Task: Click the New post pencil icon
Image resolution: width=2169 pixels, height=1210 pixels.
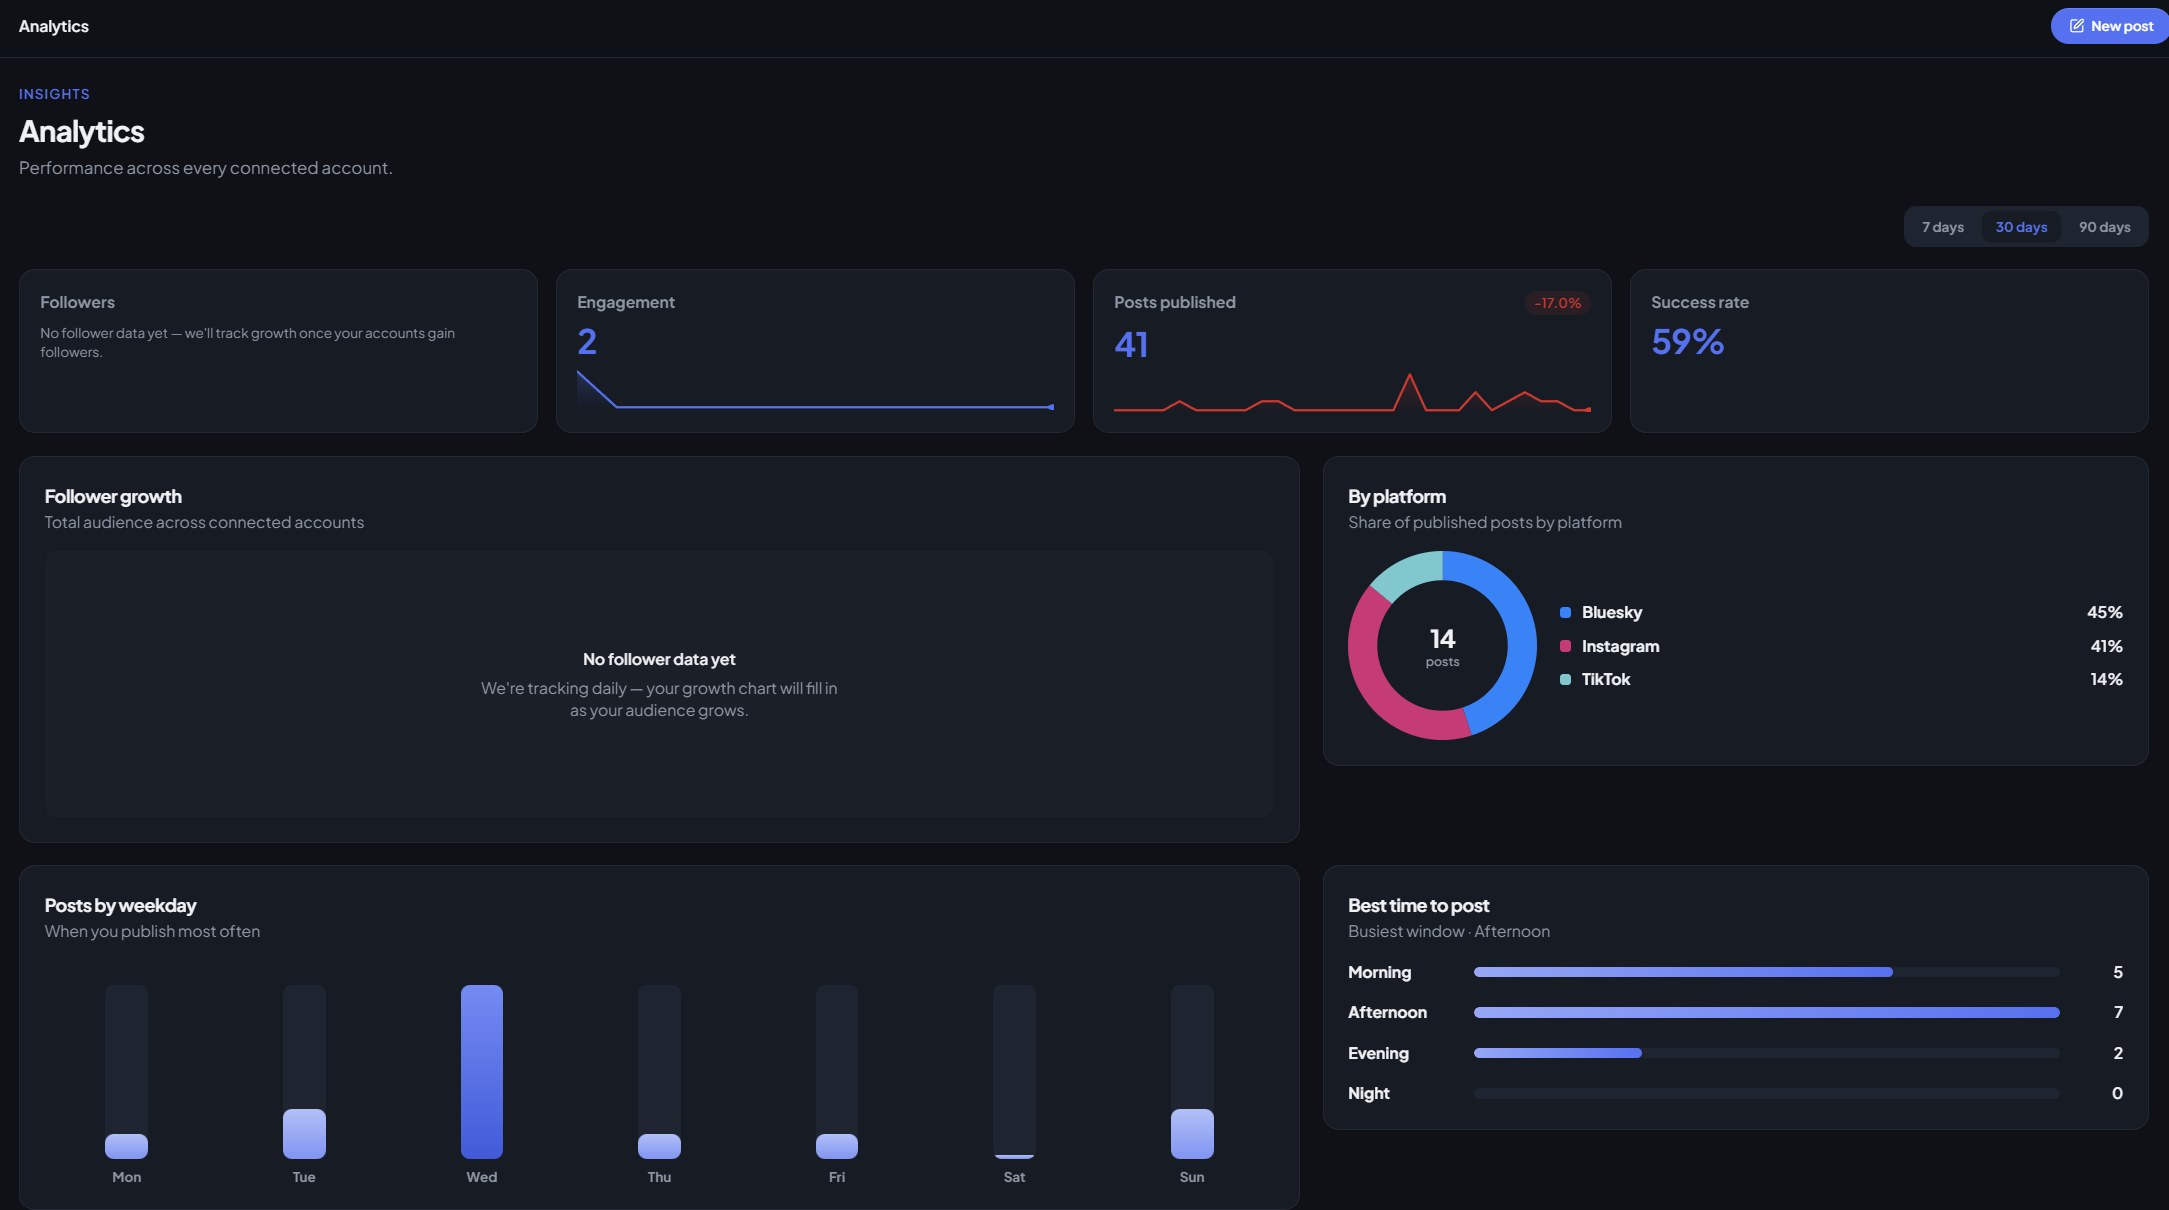Action: 2077,26
